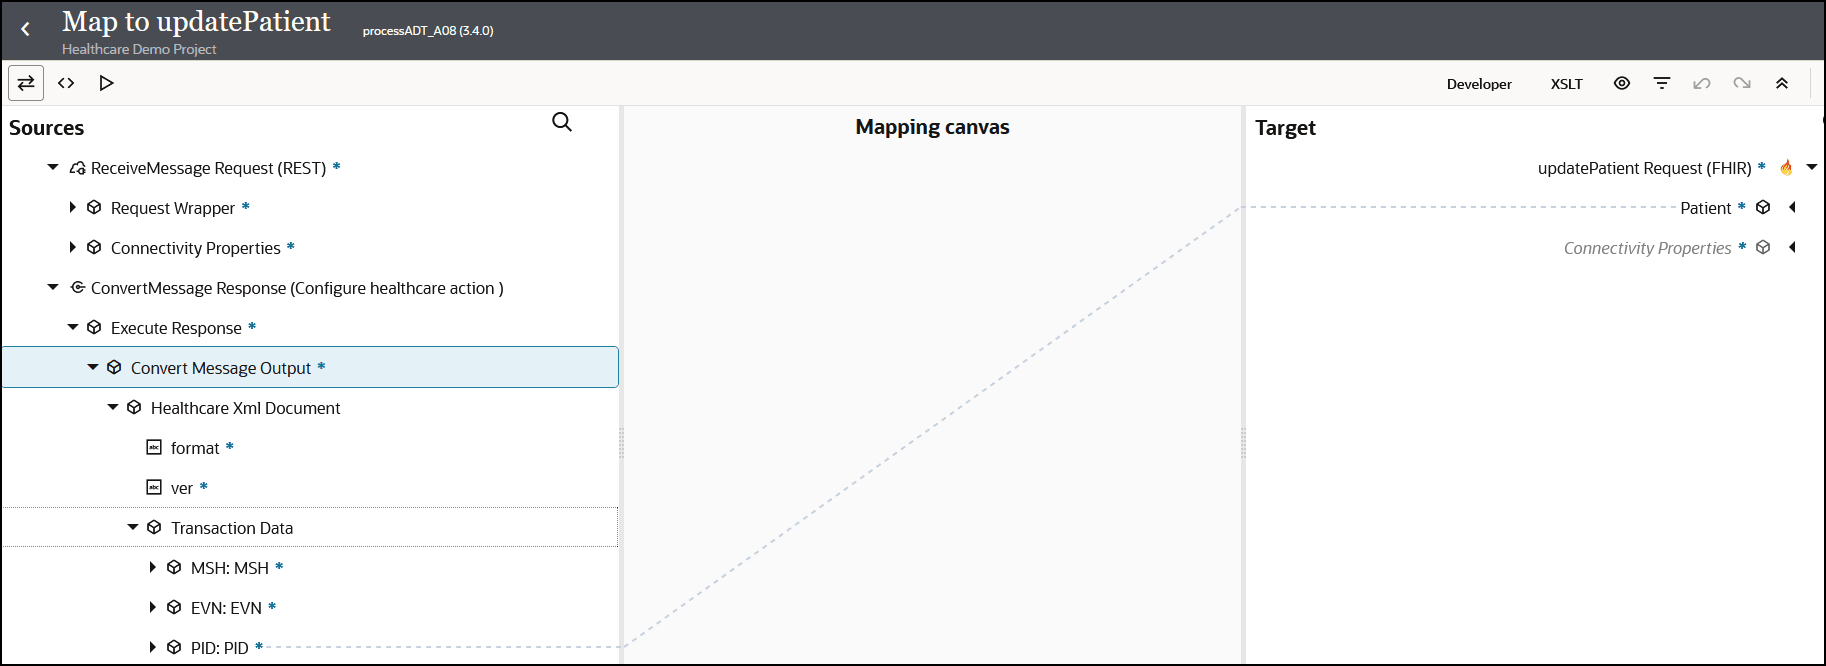The height and width of the screenshot is (666, 1826).
Task: Expand source Connectivity Properties node
Action: point(72,247)
